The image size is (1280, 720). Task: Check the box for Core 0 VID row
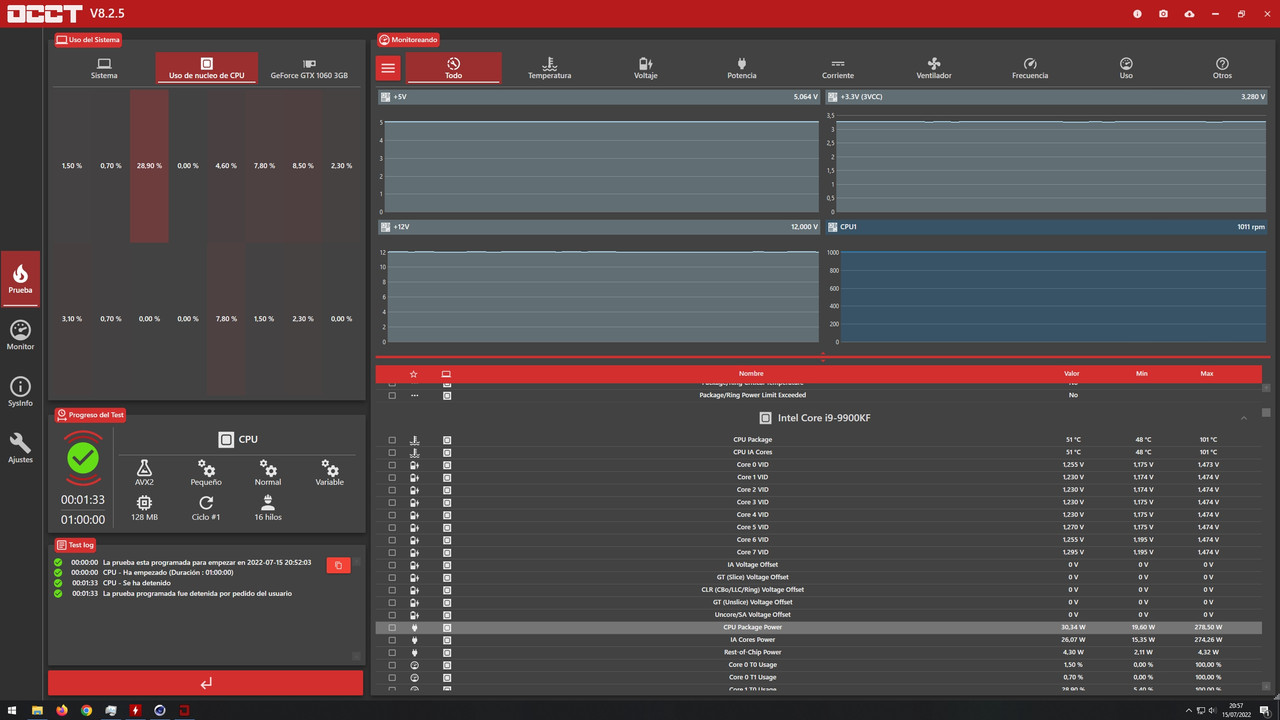[x=392, y=465]
